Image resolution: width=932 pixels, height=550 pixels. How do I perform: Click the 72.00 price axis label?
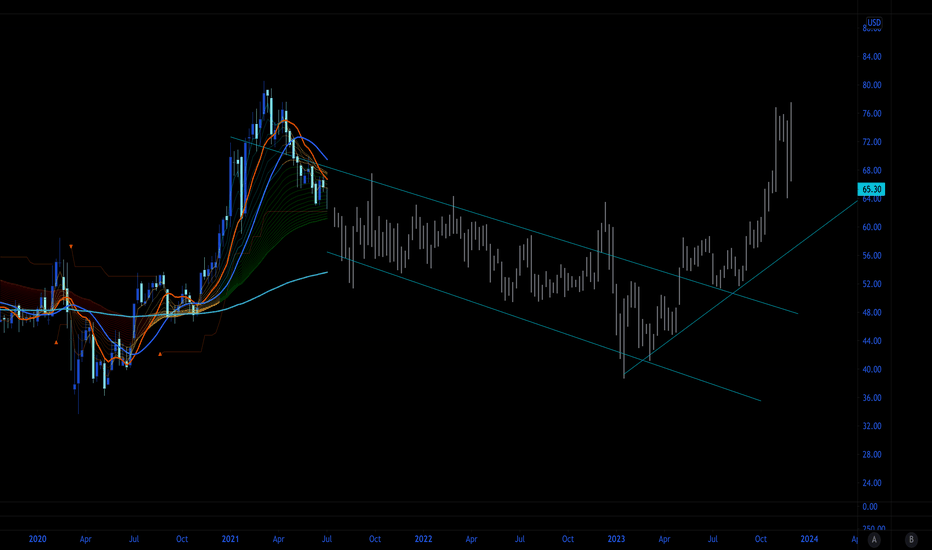point(872,142)
